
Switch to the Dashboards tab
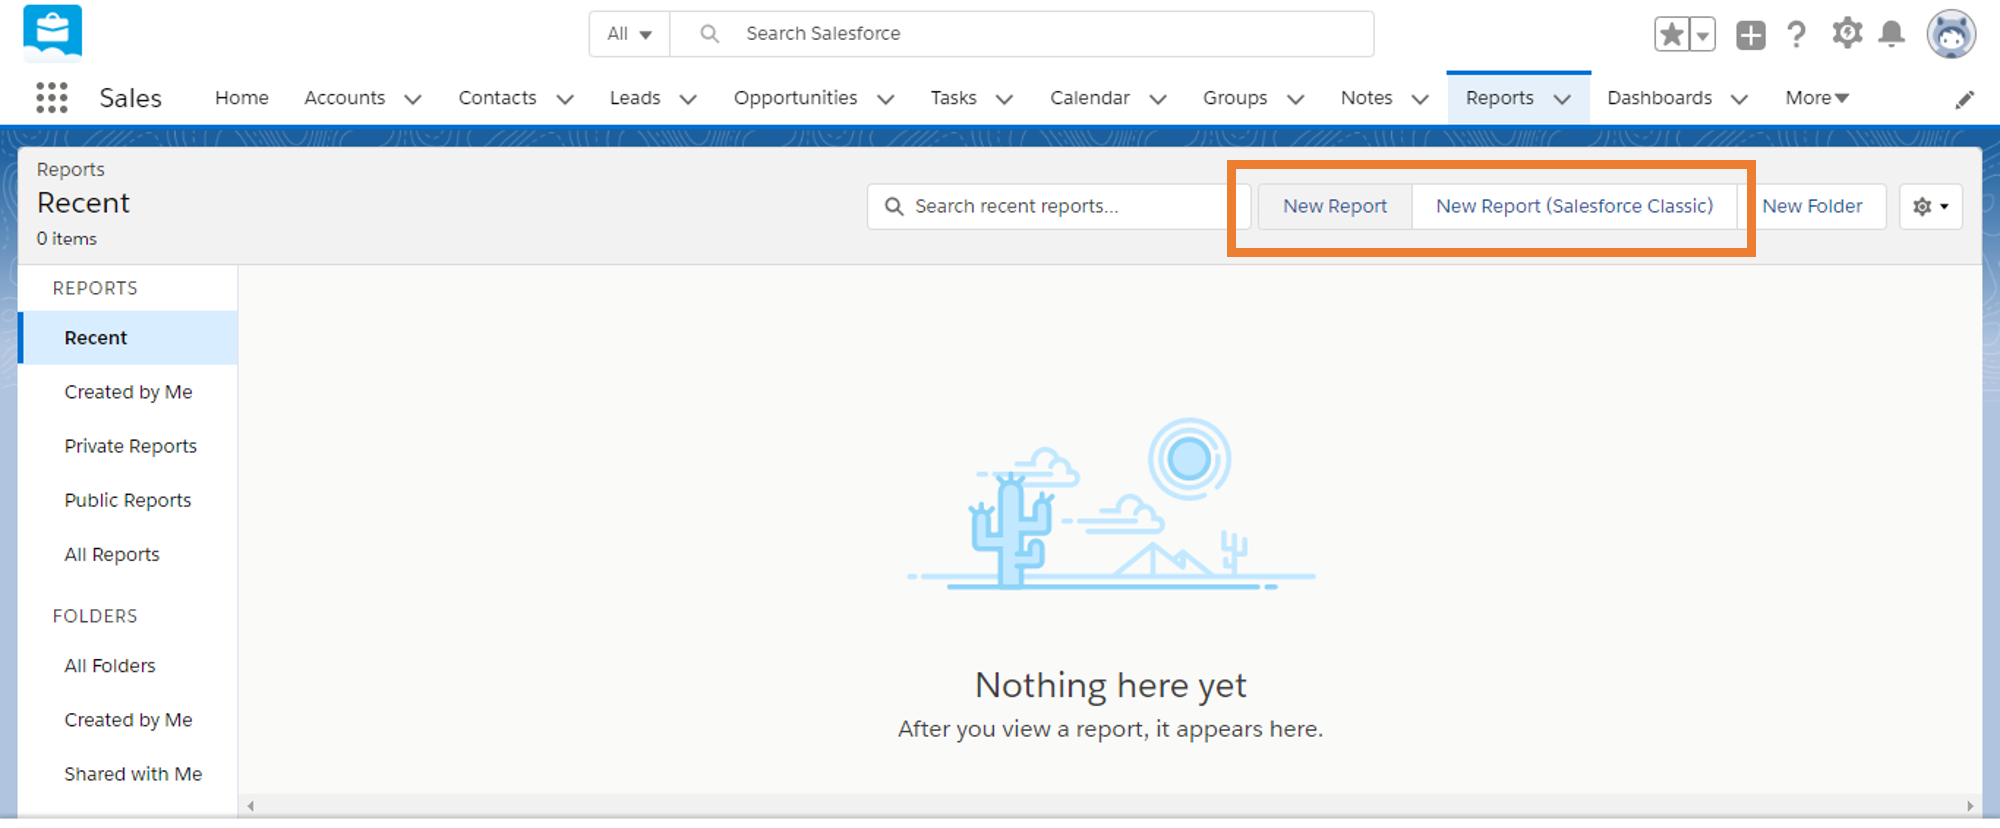pyautogui.click(x=1660, y=98)
